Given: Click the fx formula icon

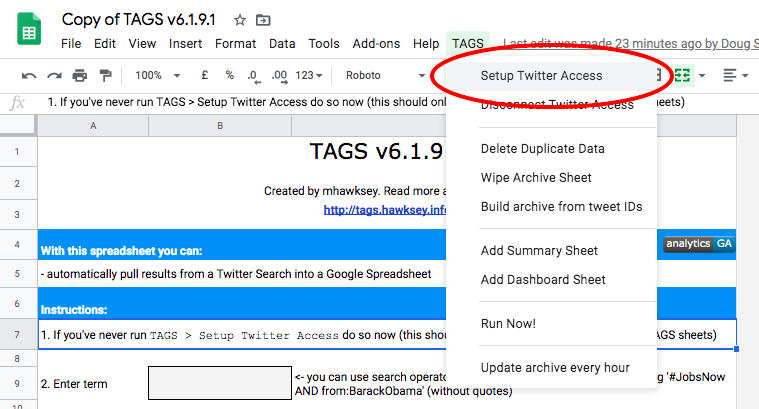Looking at the screenshot, I should pos(17,103).
